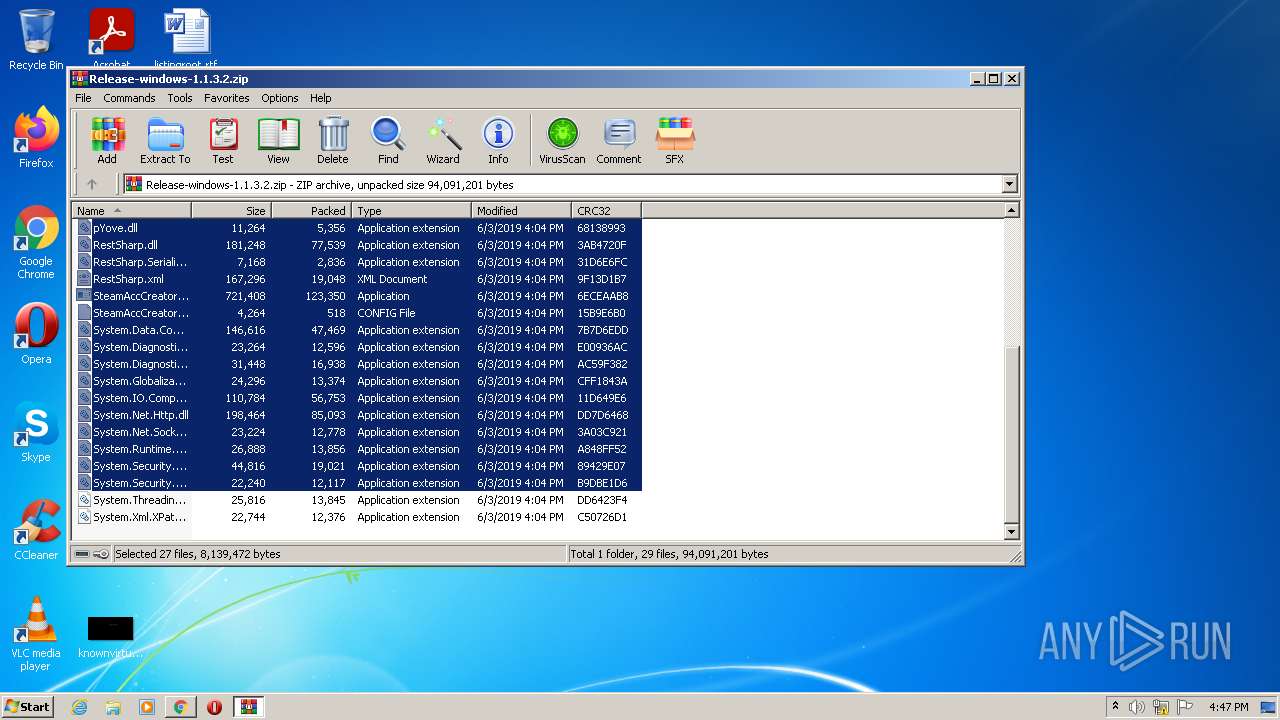Viewport: 1280px width, 720px height.
Task: Open Chrome from the taskbar
Action: (x=180, y=707)
